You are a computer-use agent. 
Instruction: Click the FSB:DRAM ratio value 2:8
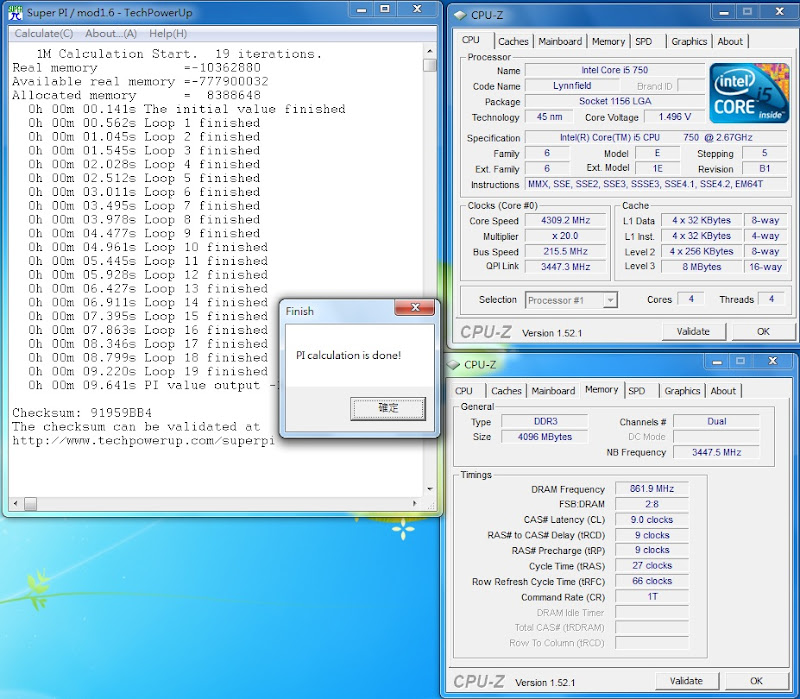click(652, 504)
